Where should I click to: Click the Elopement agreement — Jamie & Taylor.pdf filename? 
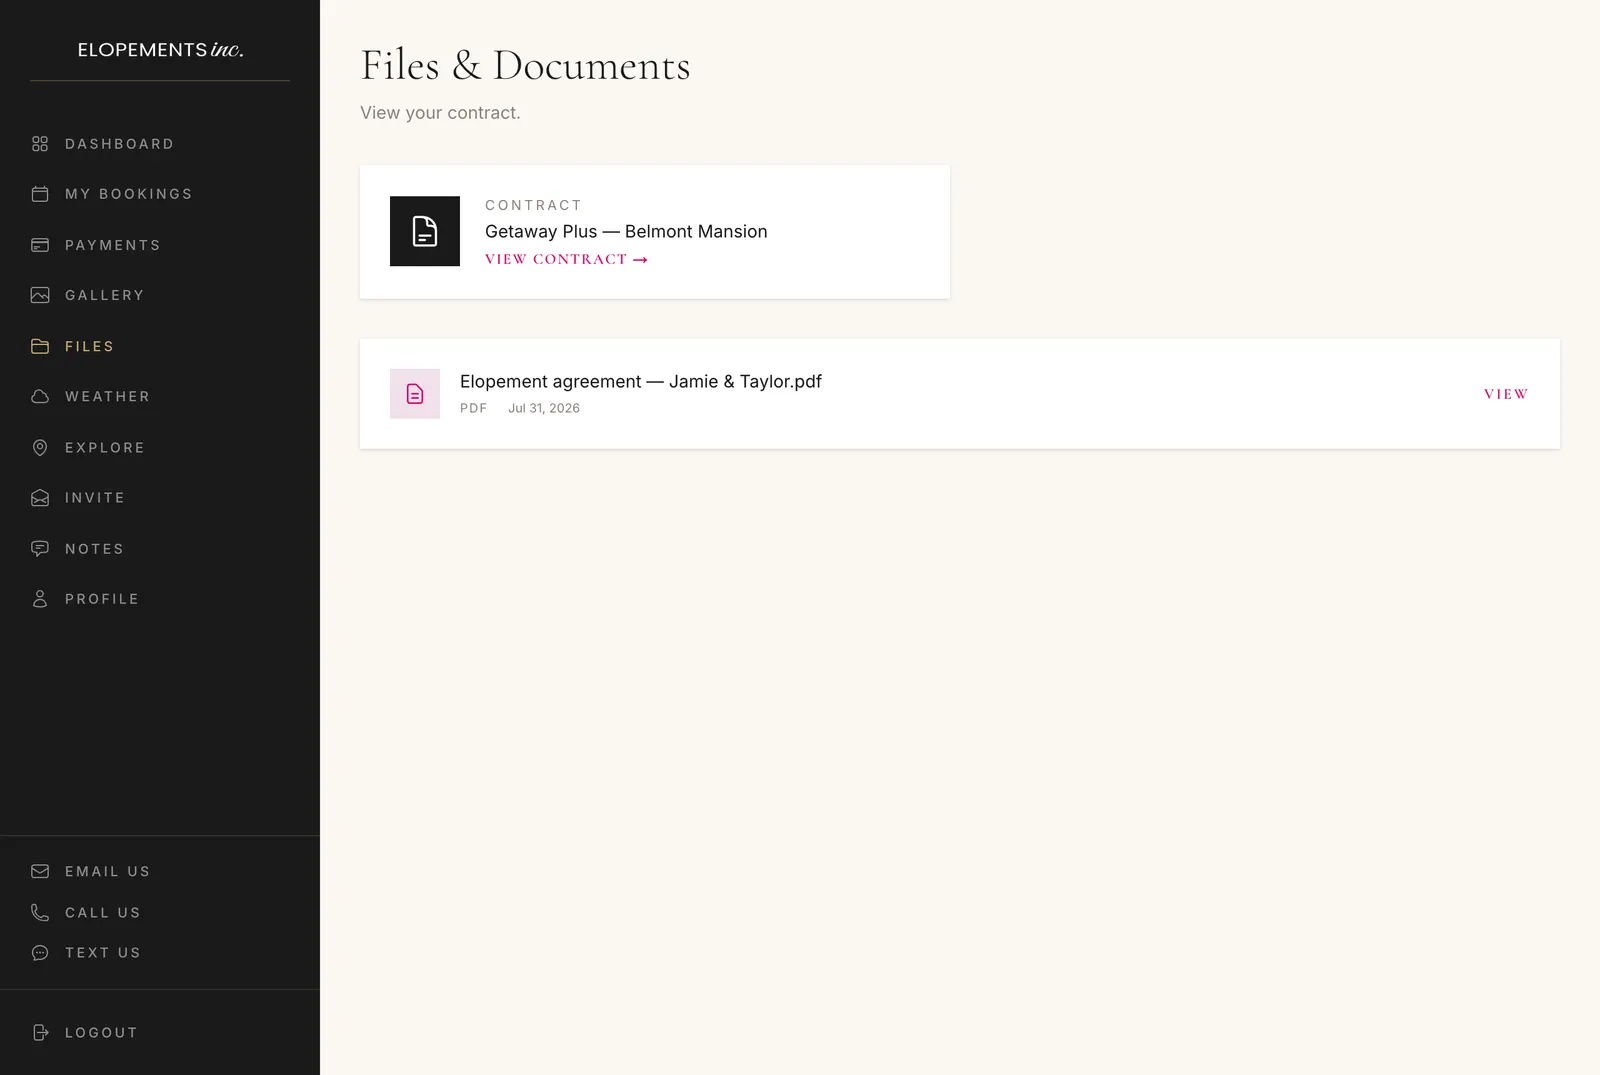[x=641, y=381]
